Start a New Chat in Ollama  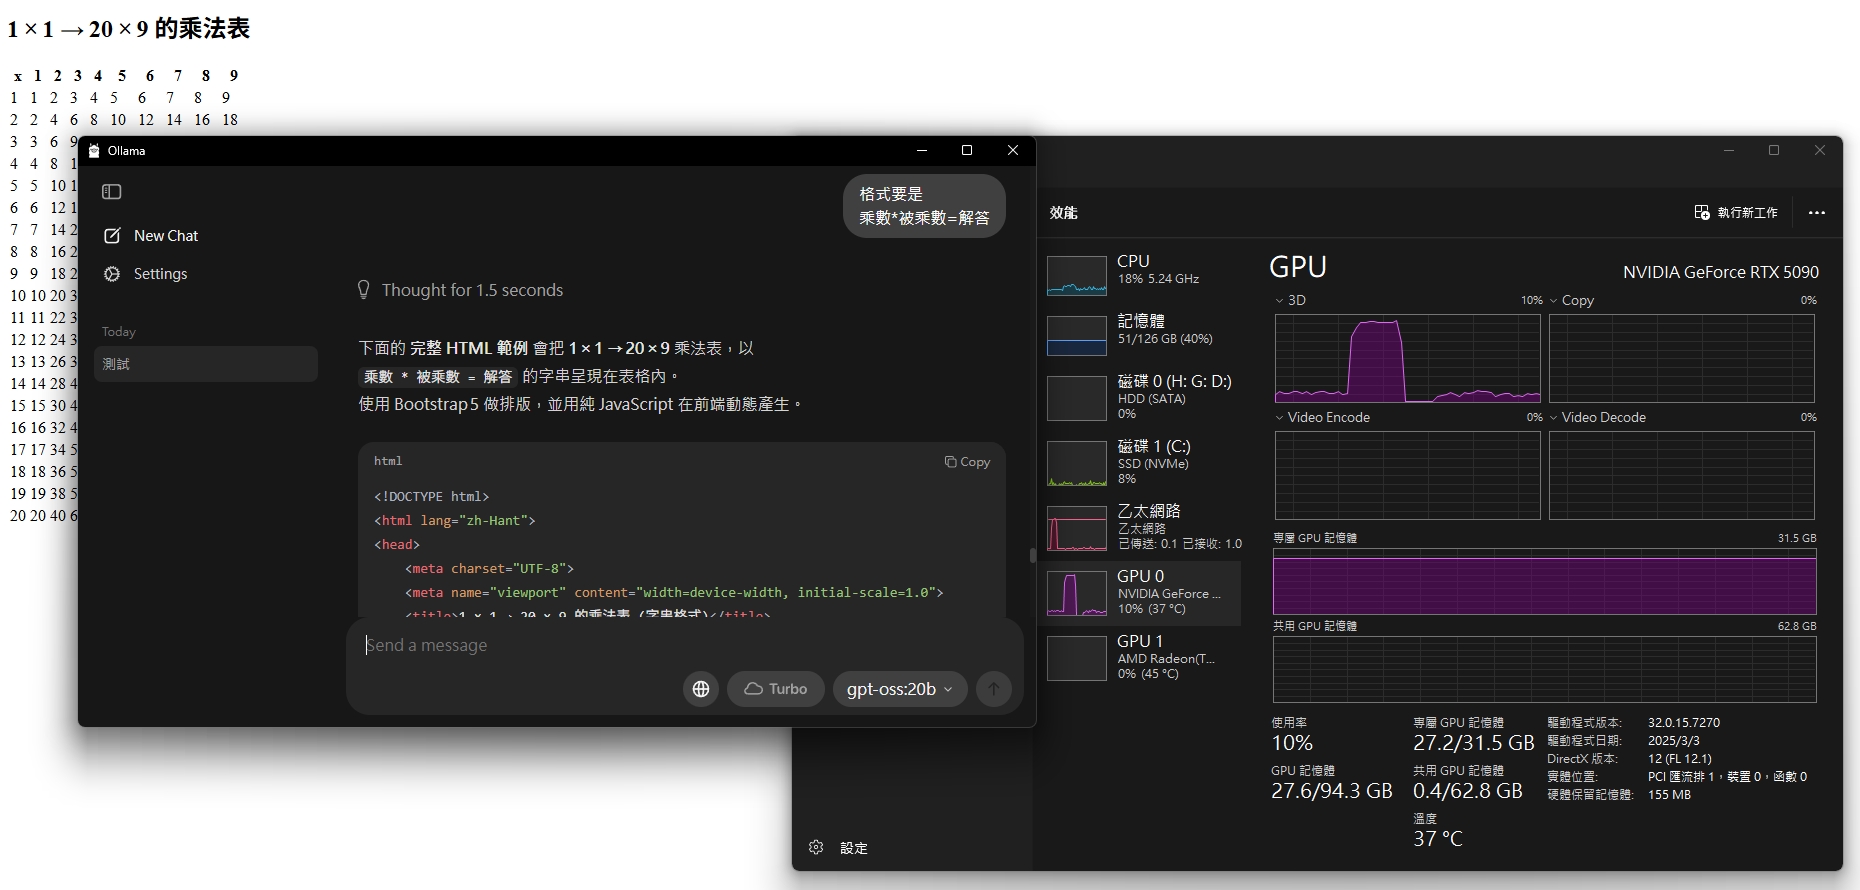pos(151,236)
